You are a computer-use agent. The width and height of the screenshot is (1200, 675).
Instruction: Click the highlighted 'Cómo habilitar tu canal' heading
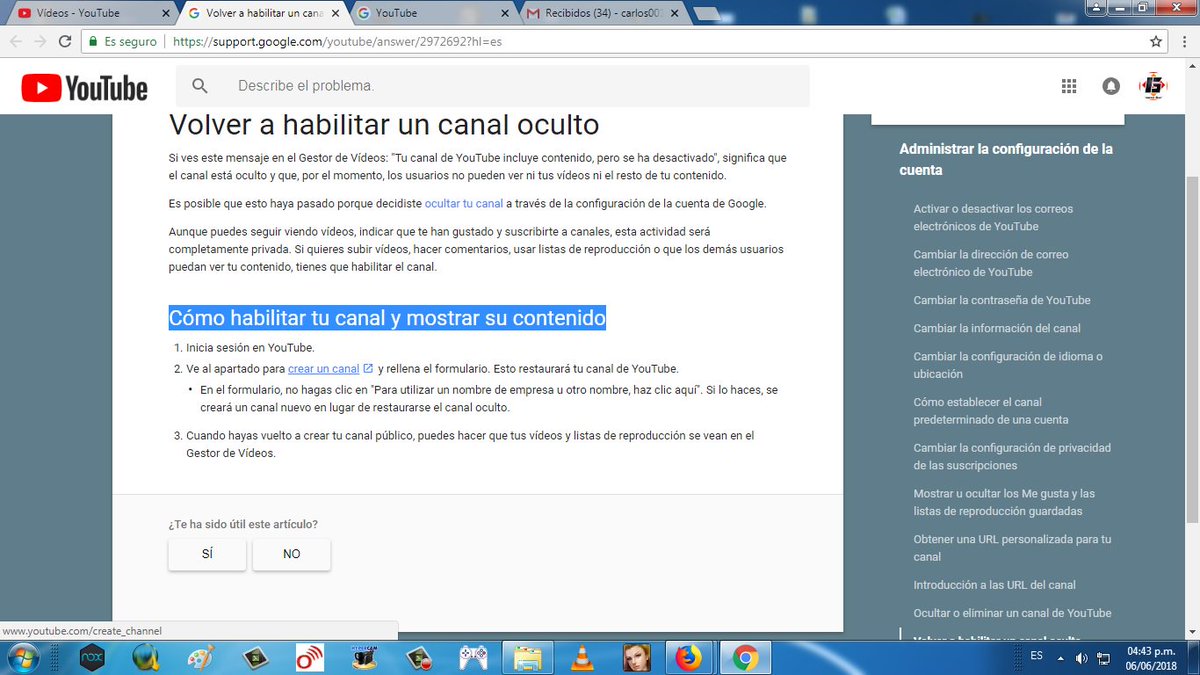click(x=387, y=318)
